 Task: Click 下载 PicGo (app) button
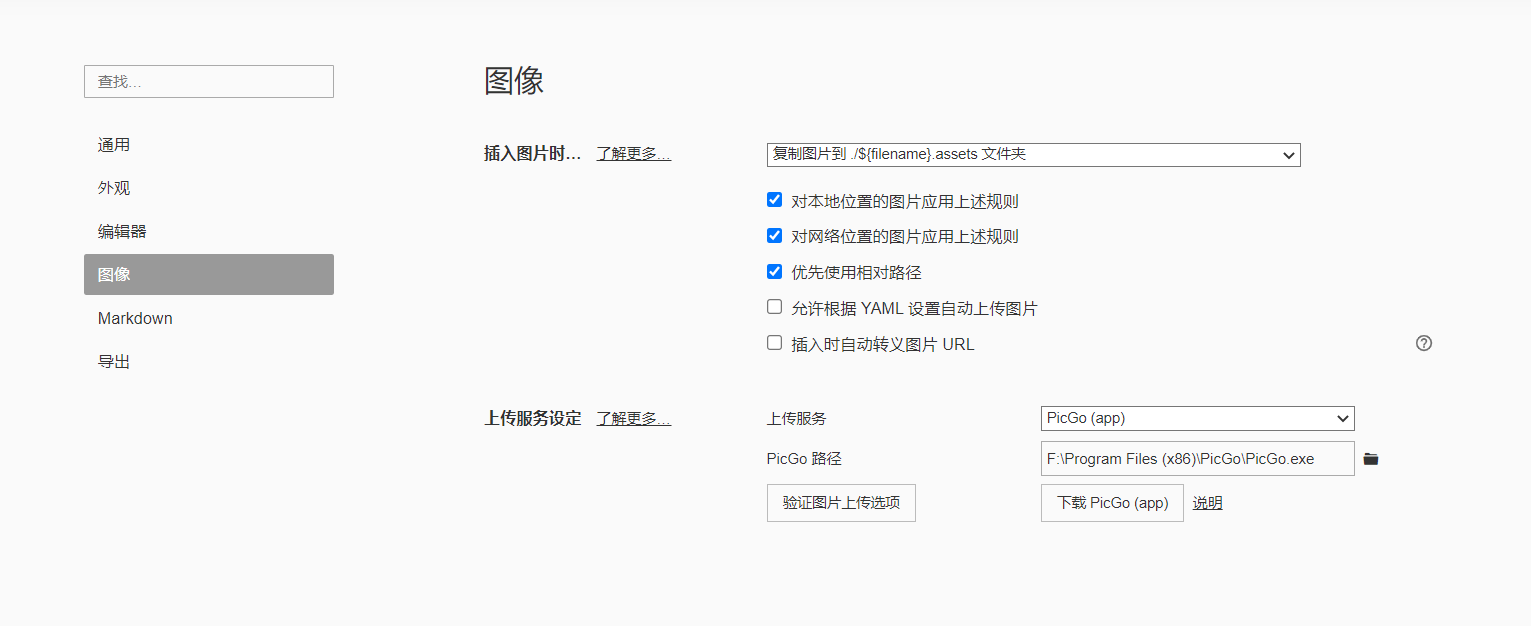[1112, 503]
